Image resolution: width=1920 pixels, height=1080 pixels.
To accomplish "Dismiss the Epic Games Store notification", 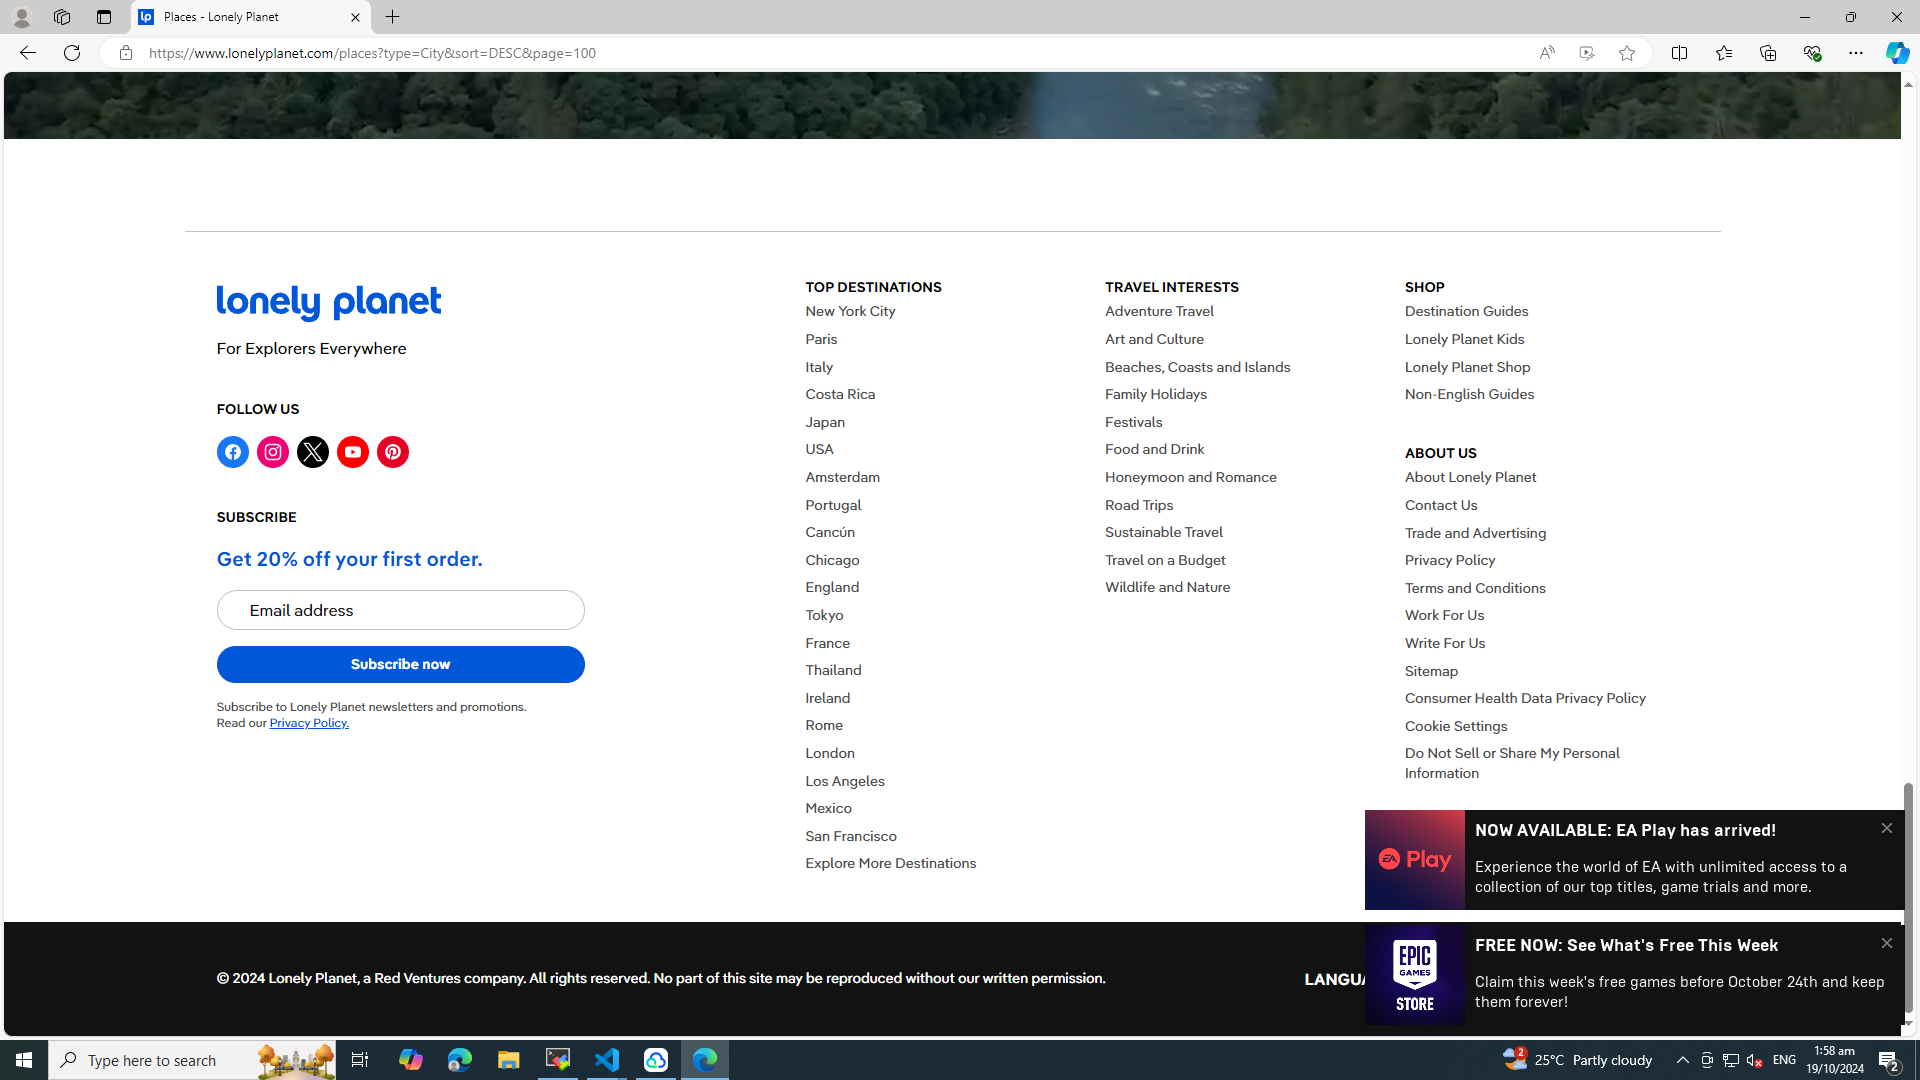I will pos(1886,943).
